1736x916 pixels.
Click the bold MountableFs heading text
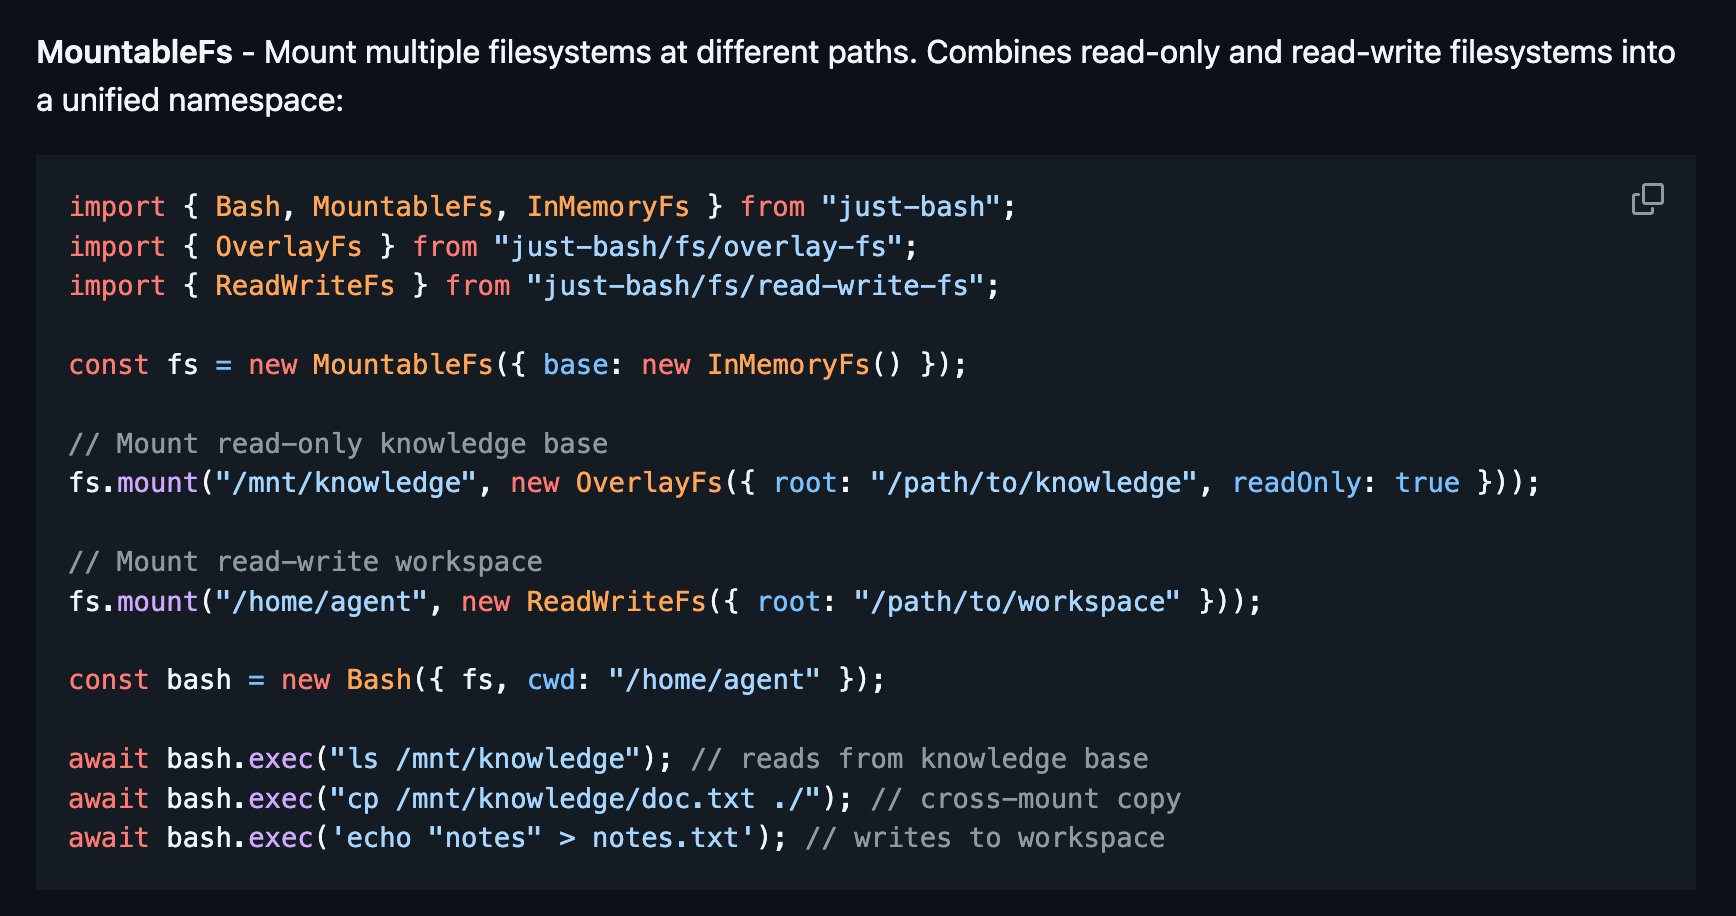(134, 52)
